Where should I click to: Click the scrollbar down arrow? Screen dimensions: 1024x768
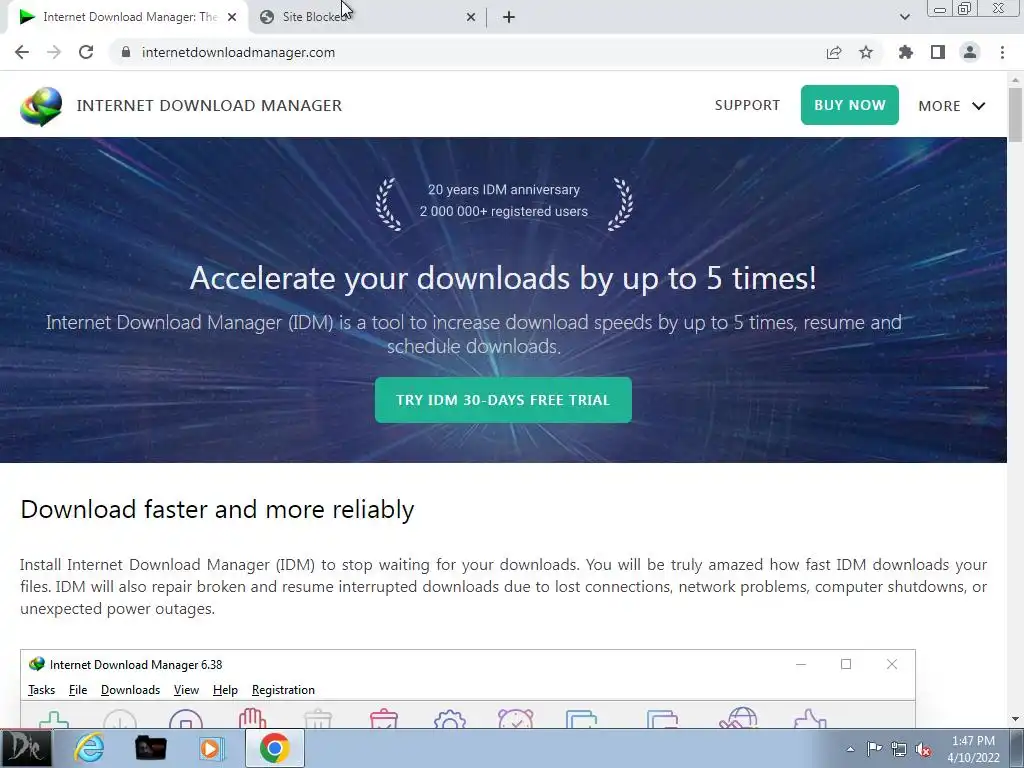tap(1015, 720)
